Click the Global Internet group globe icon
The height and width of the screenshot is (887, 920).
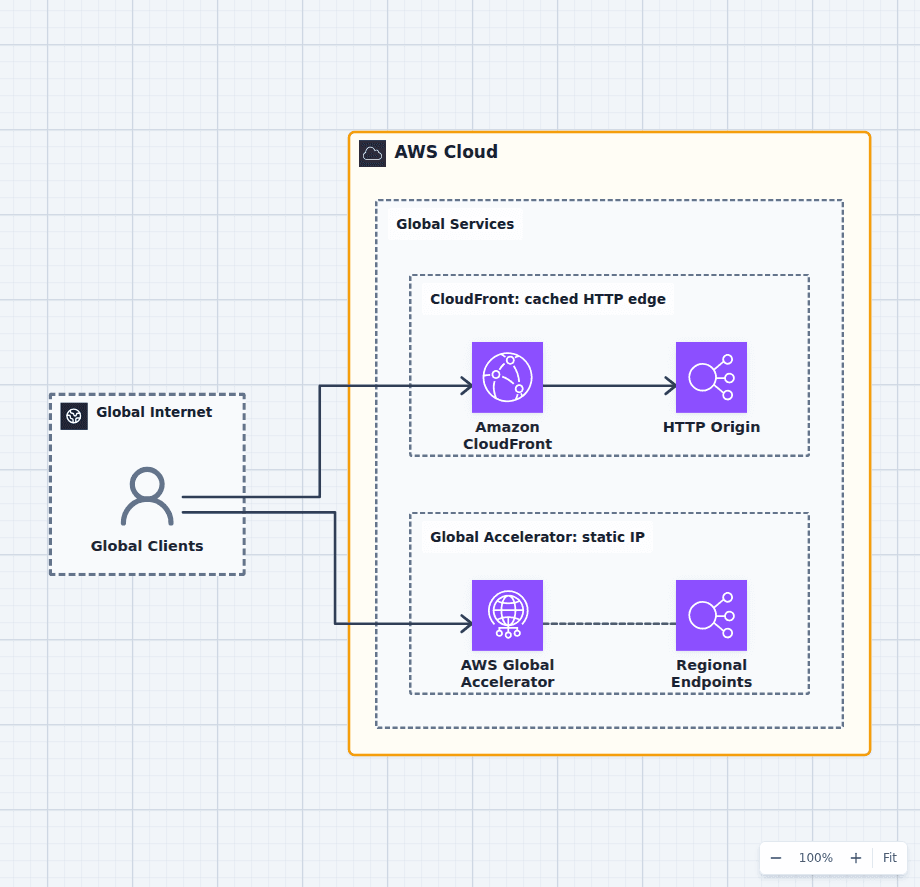coord(74,416)
